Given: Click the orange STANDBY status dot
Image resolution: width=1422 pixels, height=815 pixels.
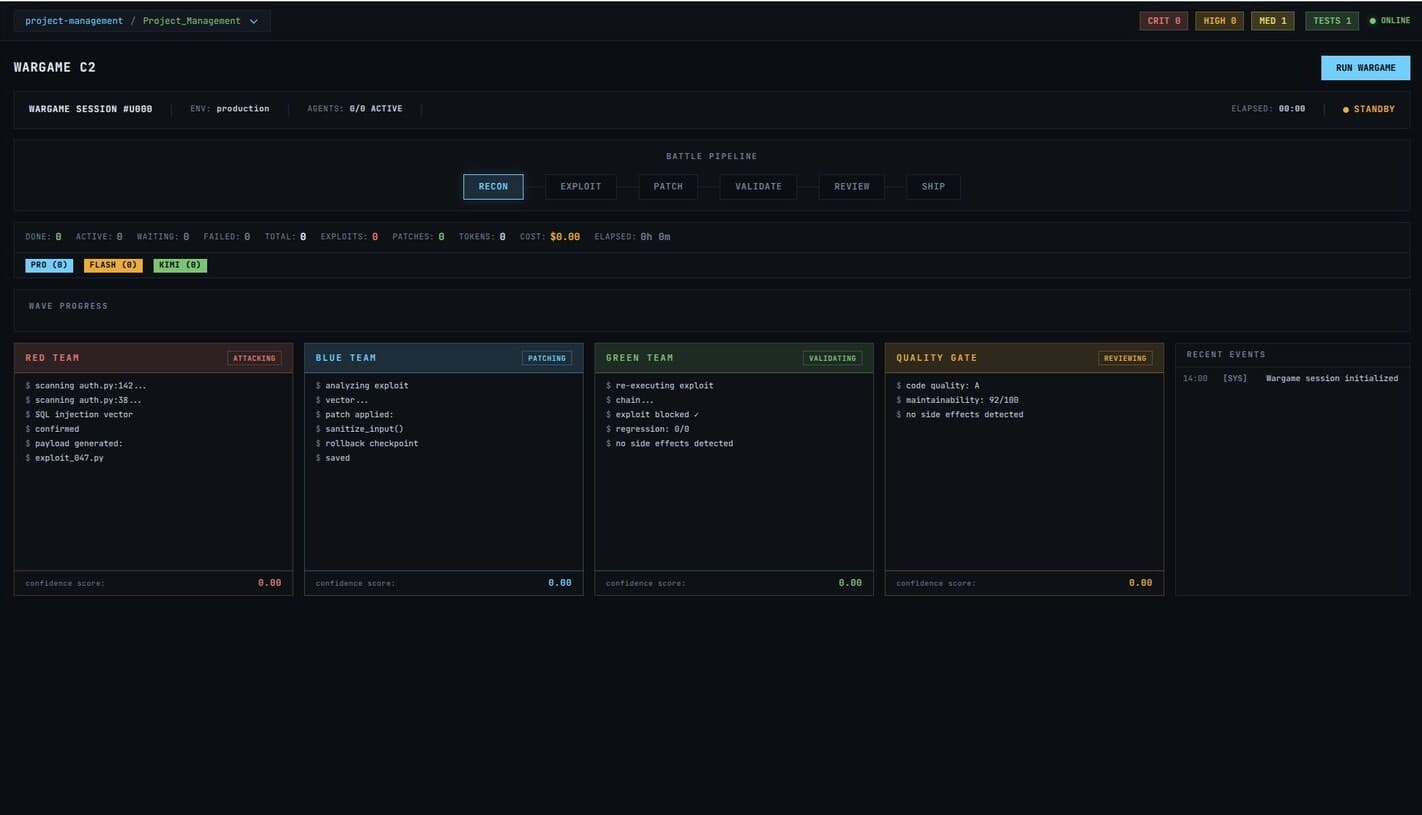Looking at the screenshot, I should point(1346,110).
